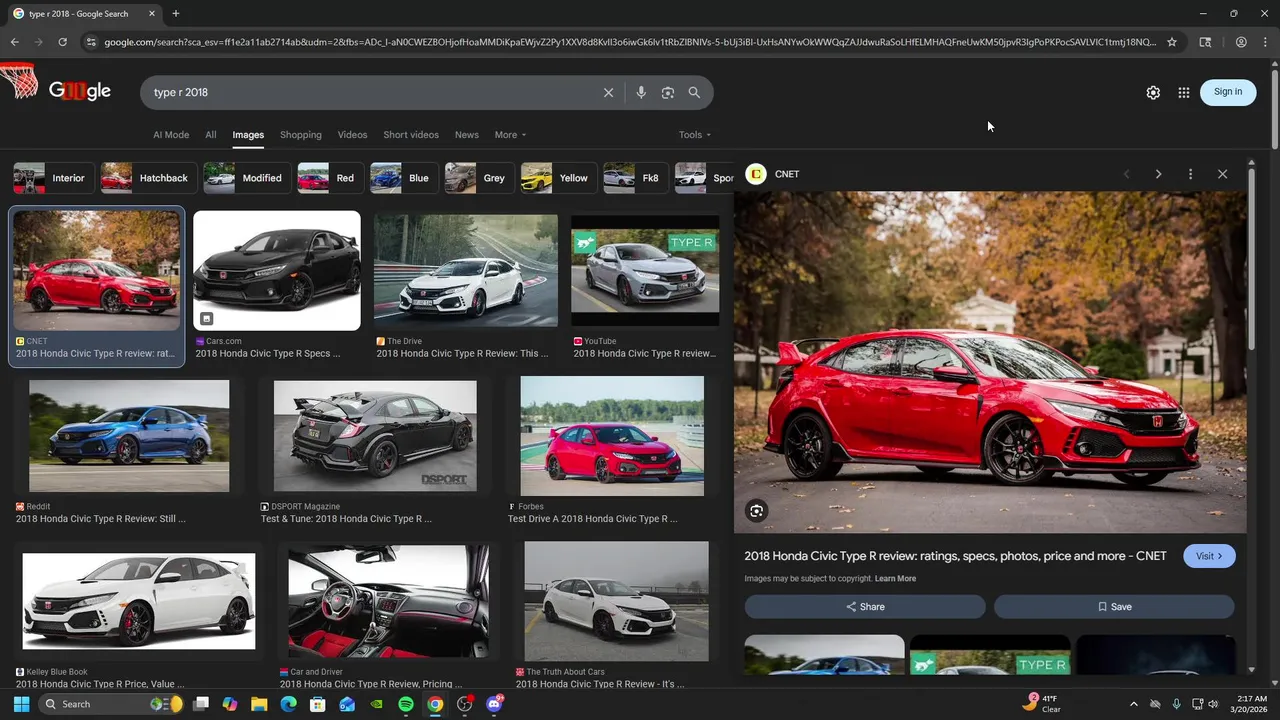Start a voice search with the microphone
Screen dimensions: 1280x720
(641, 92)
